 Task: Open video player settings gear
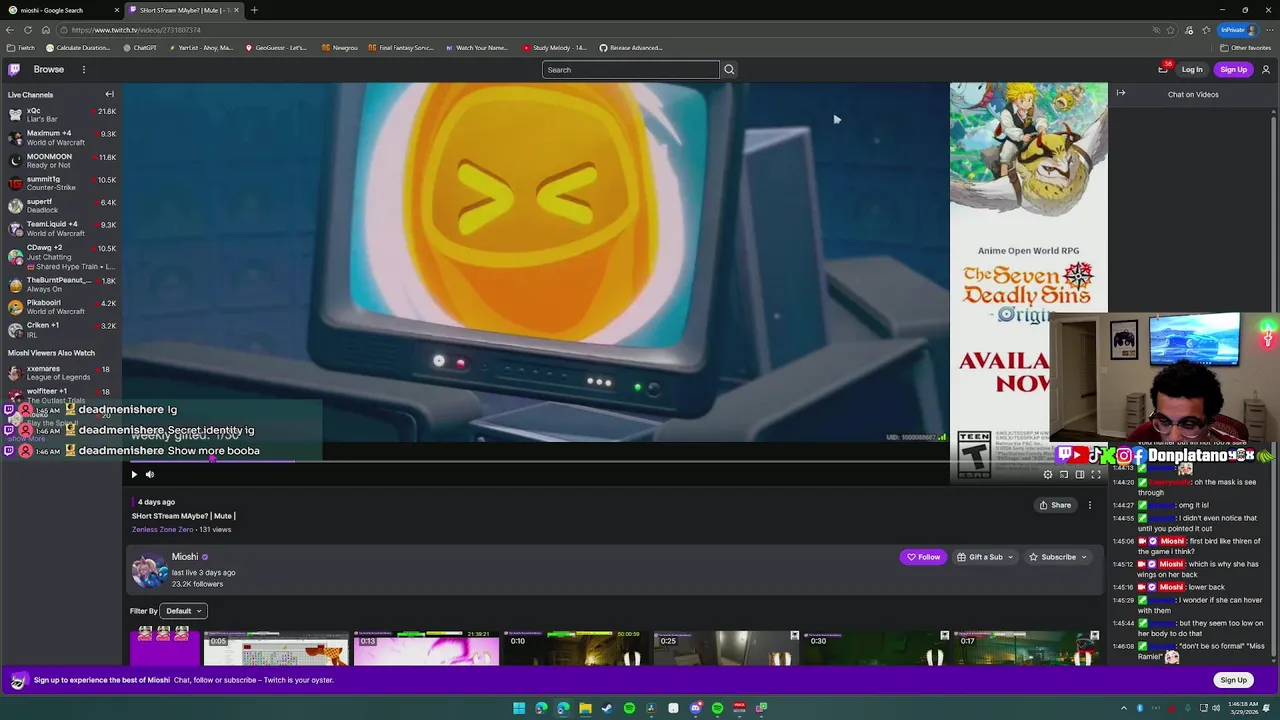coord(1048,475)
